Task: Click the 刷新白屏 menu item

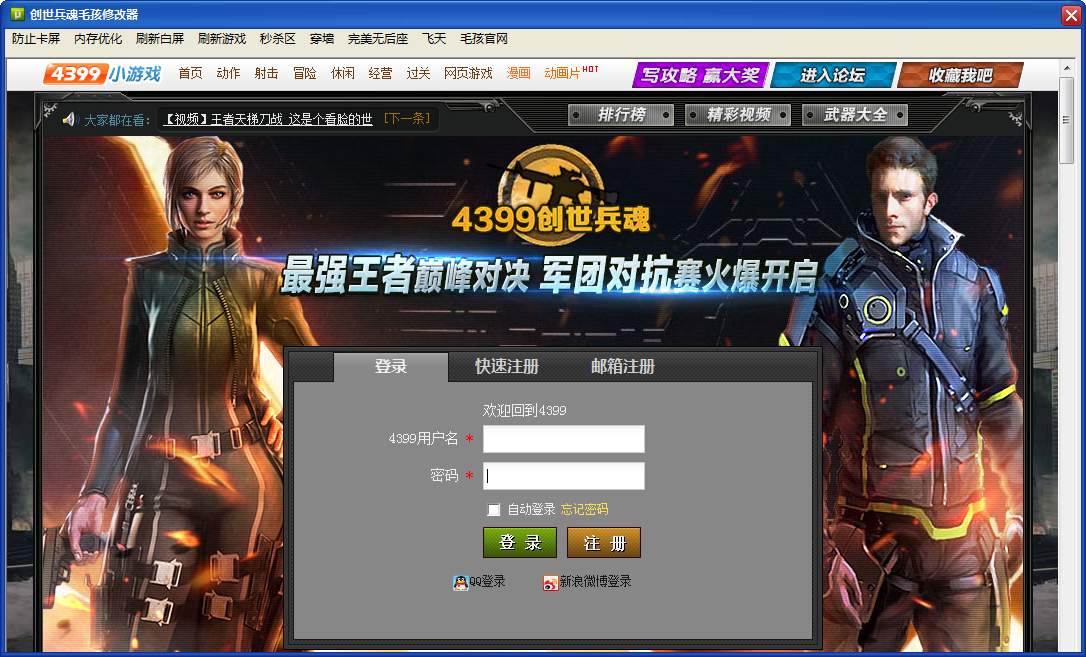Action: [x=160, y=39]
